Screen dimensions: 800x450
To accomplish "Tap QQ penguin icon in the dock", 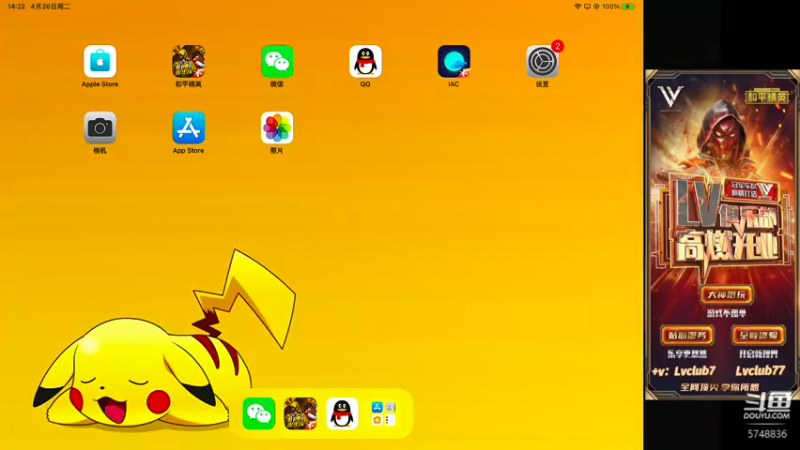I will 342,413.
